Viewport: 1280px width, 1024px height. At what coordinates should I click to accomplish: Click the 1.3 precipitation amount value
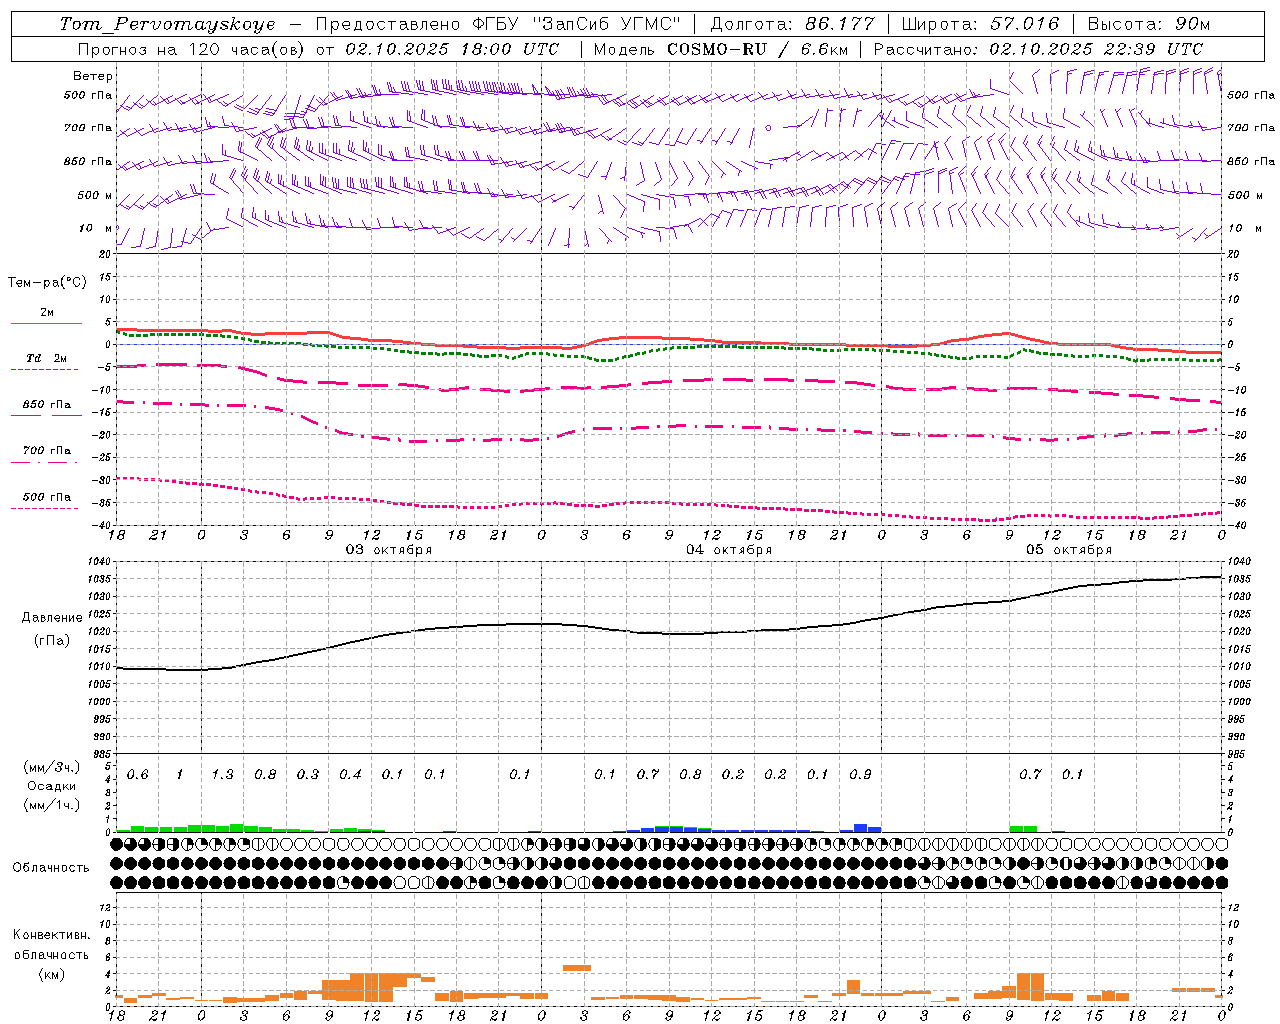pyautogui.click(x=222, y=775)
